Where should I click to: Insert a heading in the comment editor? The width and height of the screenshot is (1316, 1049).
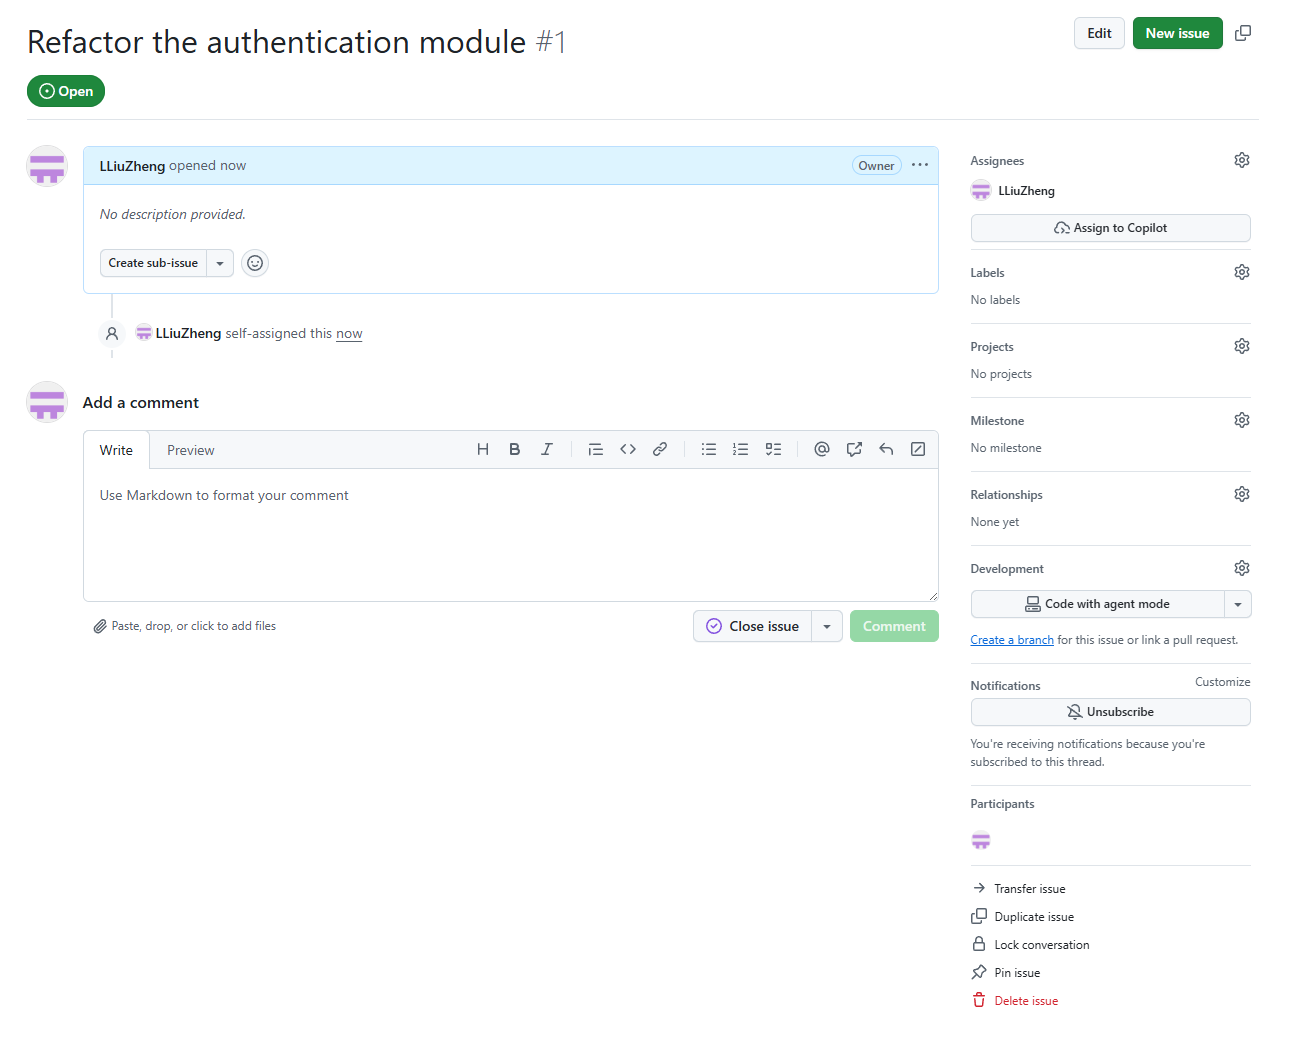(483, 449)
